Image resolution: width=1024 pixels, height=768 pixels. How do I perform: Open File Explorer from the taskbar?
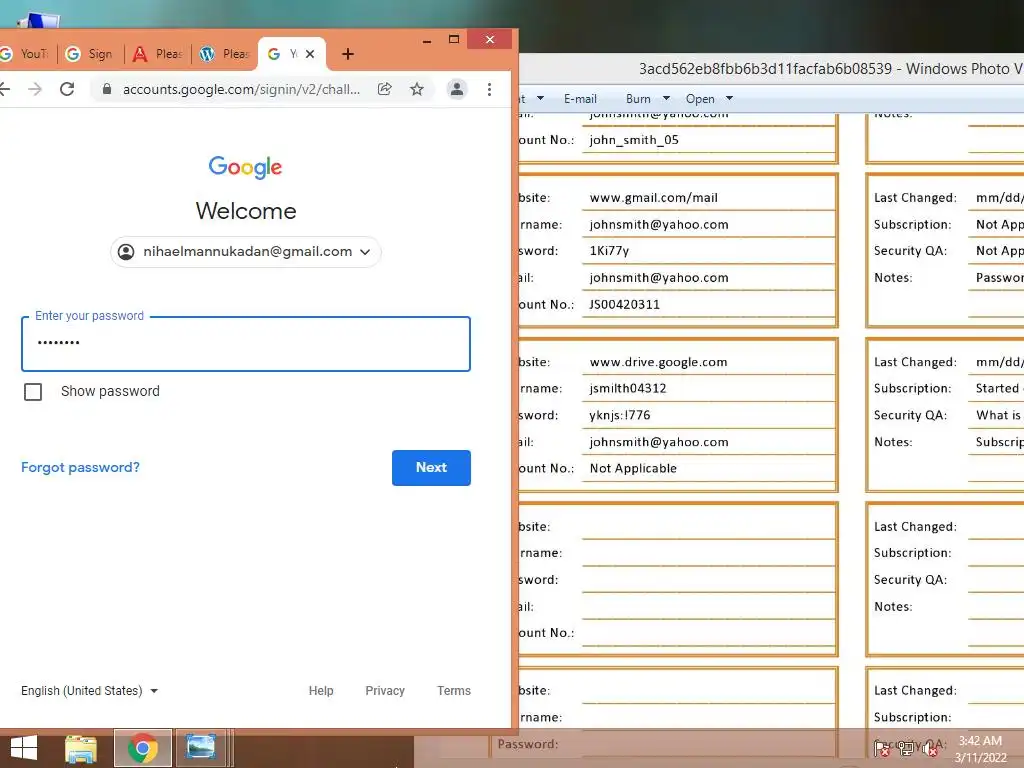pyautogui.click(x=81, y=748)
